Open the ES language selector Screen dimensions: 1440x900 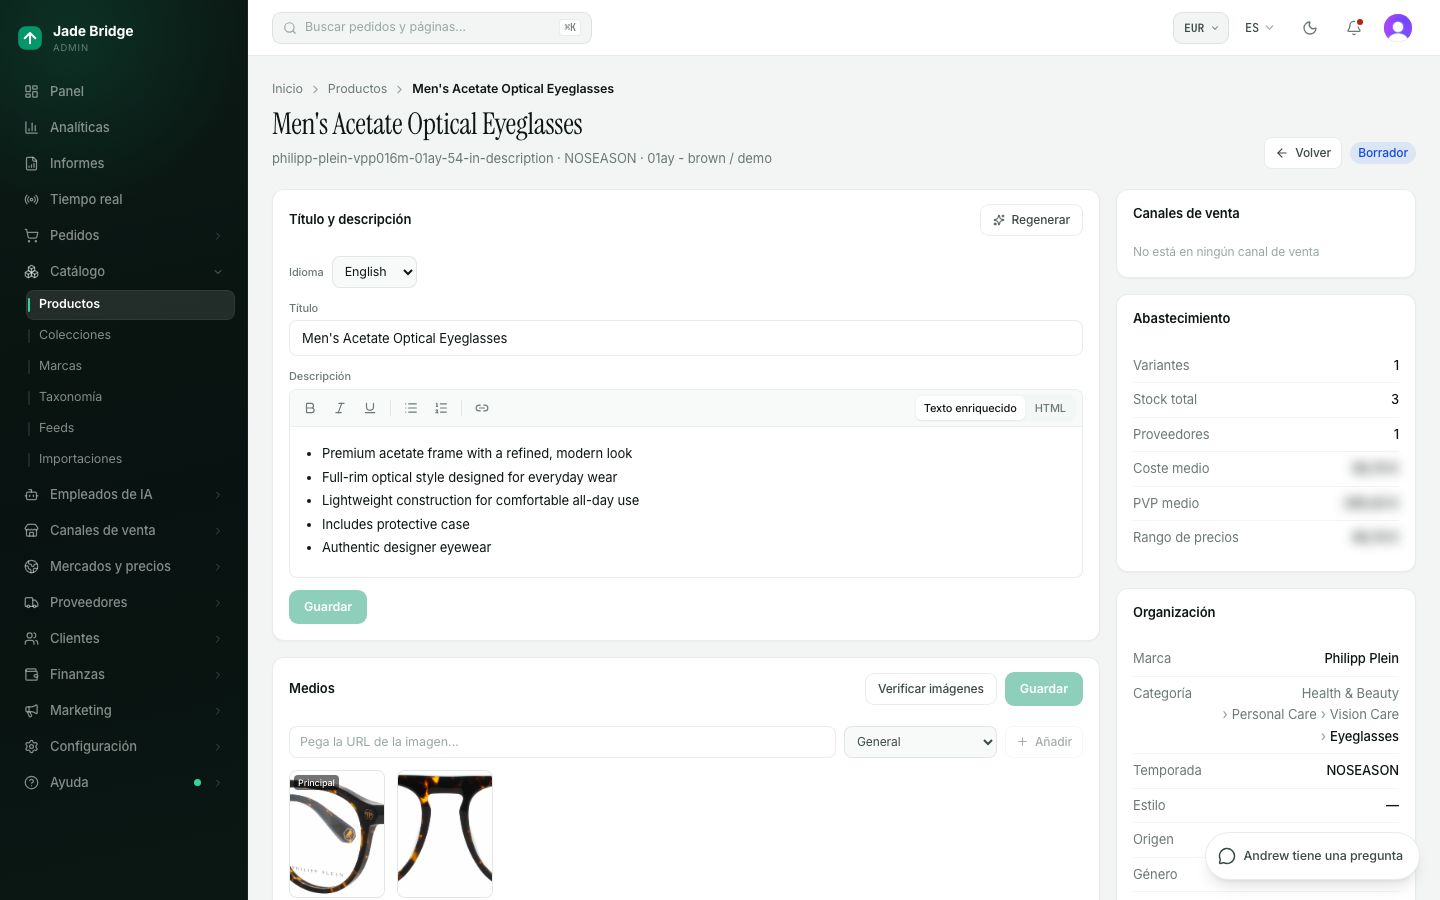(x=1259, y=28)
